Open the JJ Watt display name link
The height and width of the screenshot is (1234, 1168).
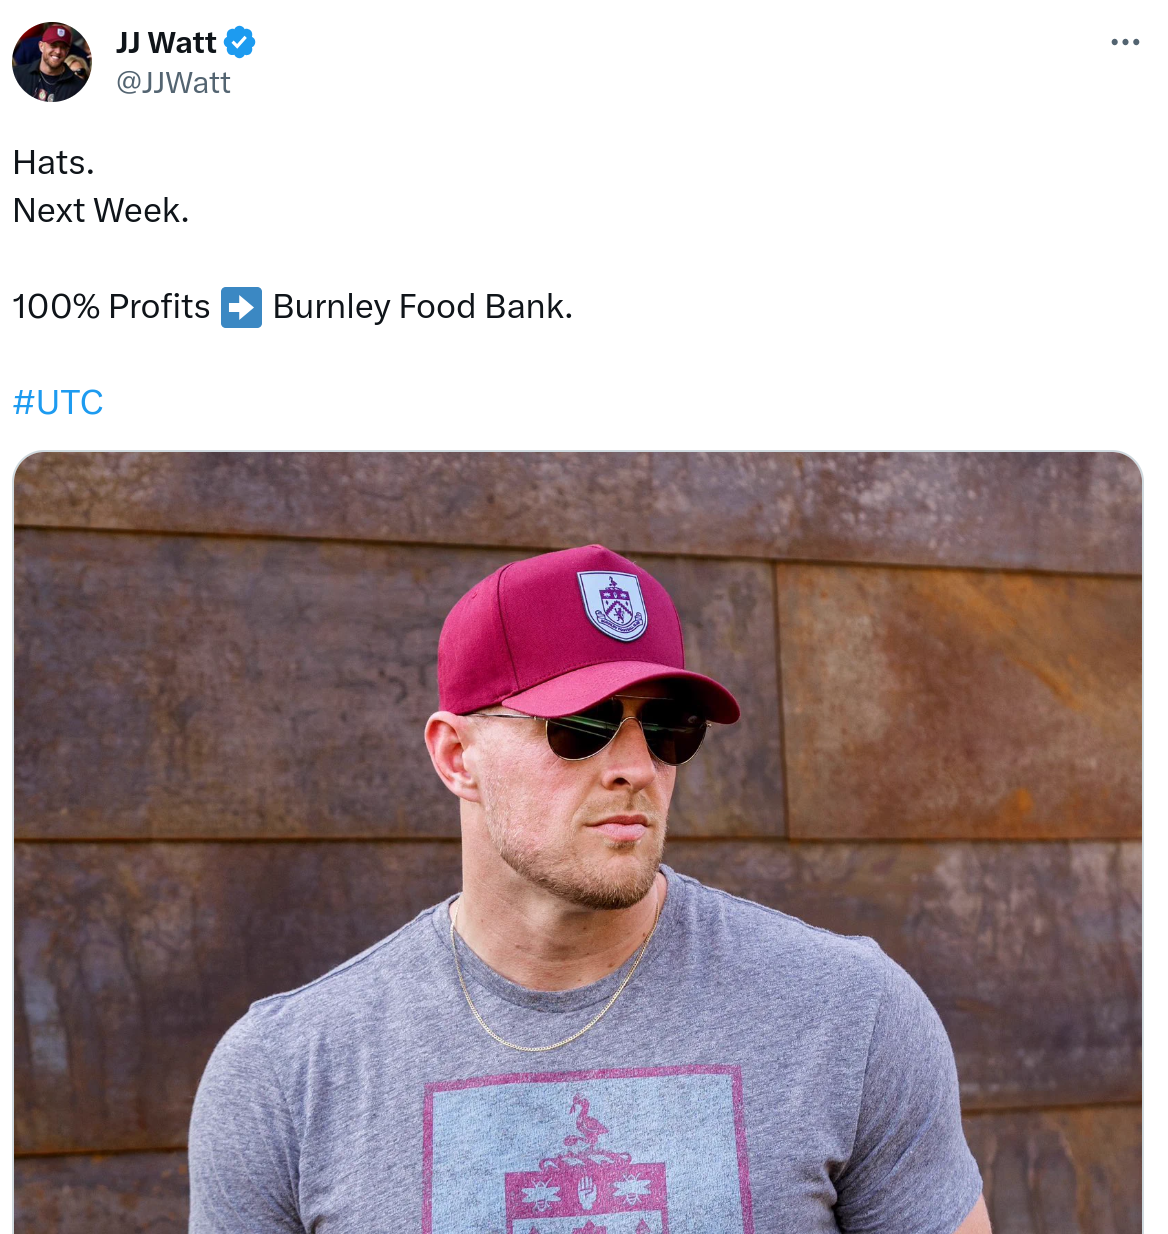click(x=166, y=43)
